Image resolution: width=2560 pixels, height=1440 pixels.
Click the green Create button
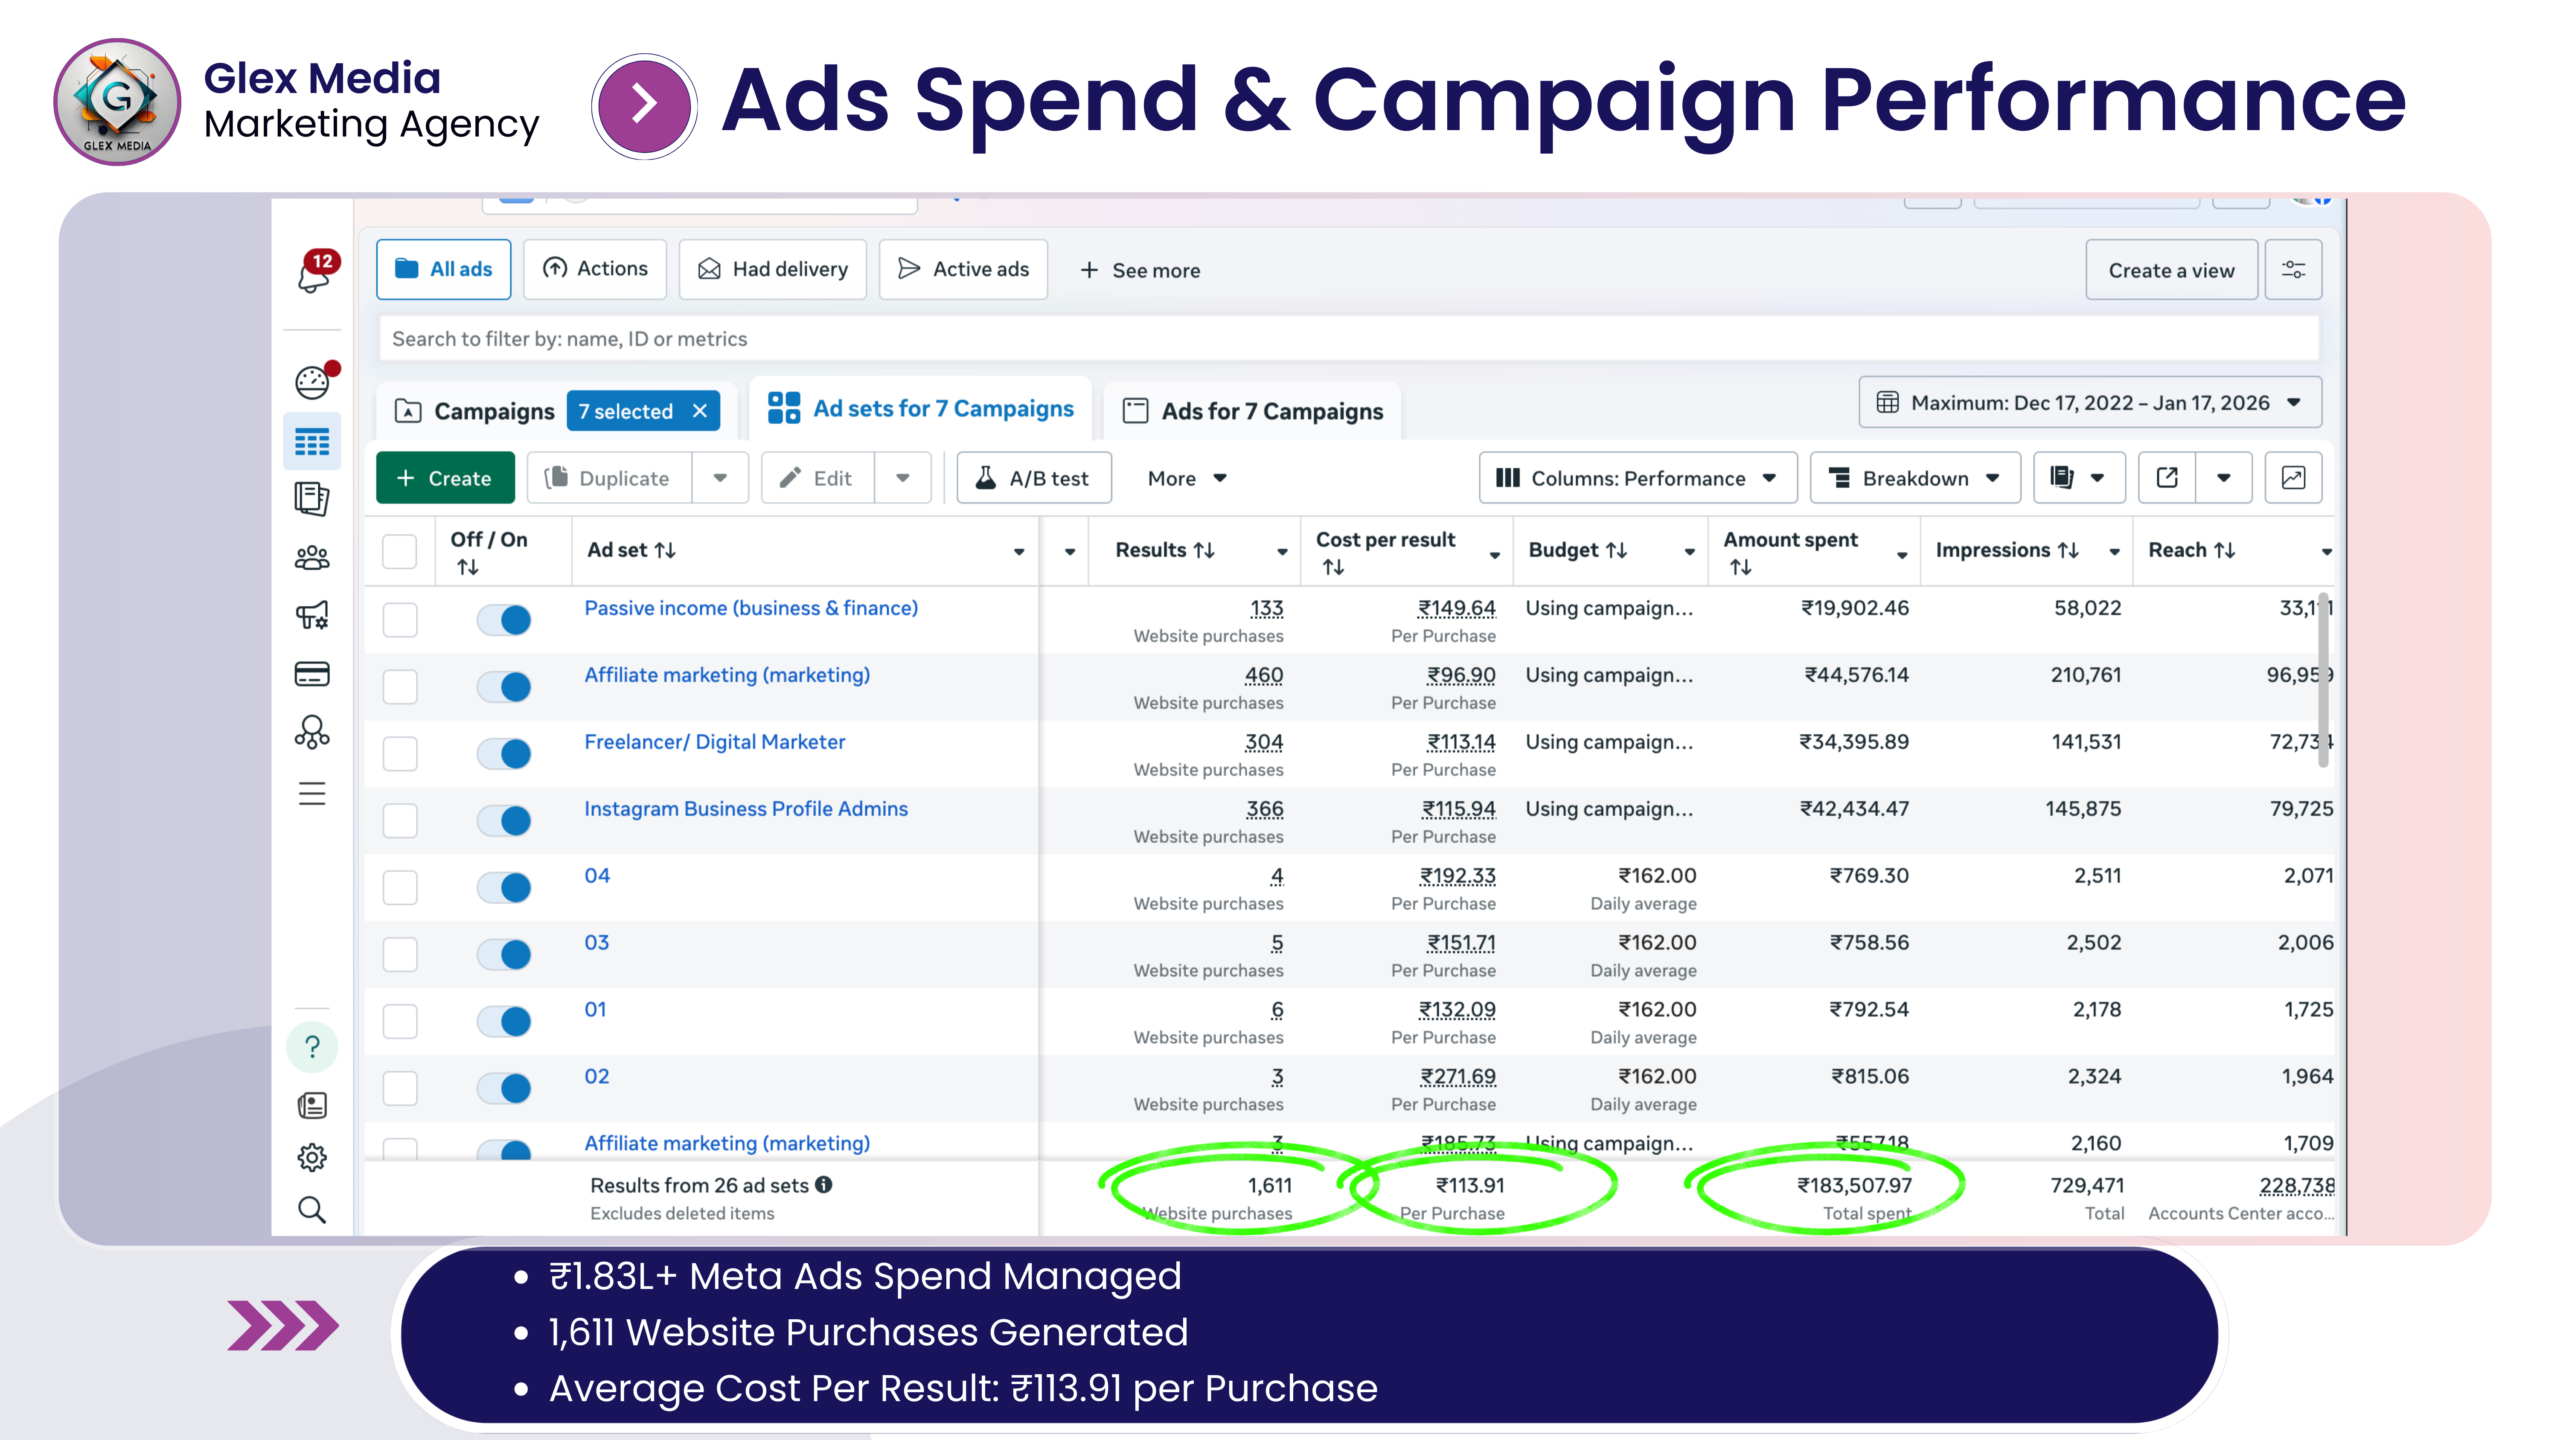[445, 478]
